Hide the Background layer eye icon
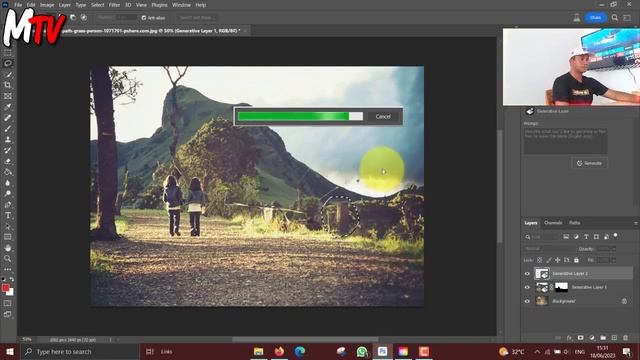The height and width of the screenshot is (360, 640). tap(527, 301)
